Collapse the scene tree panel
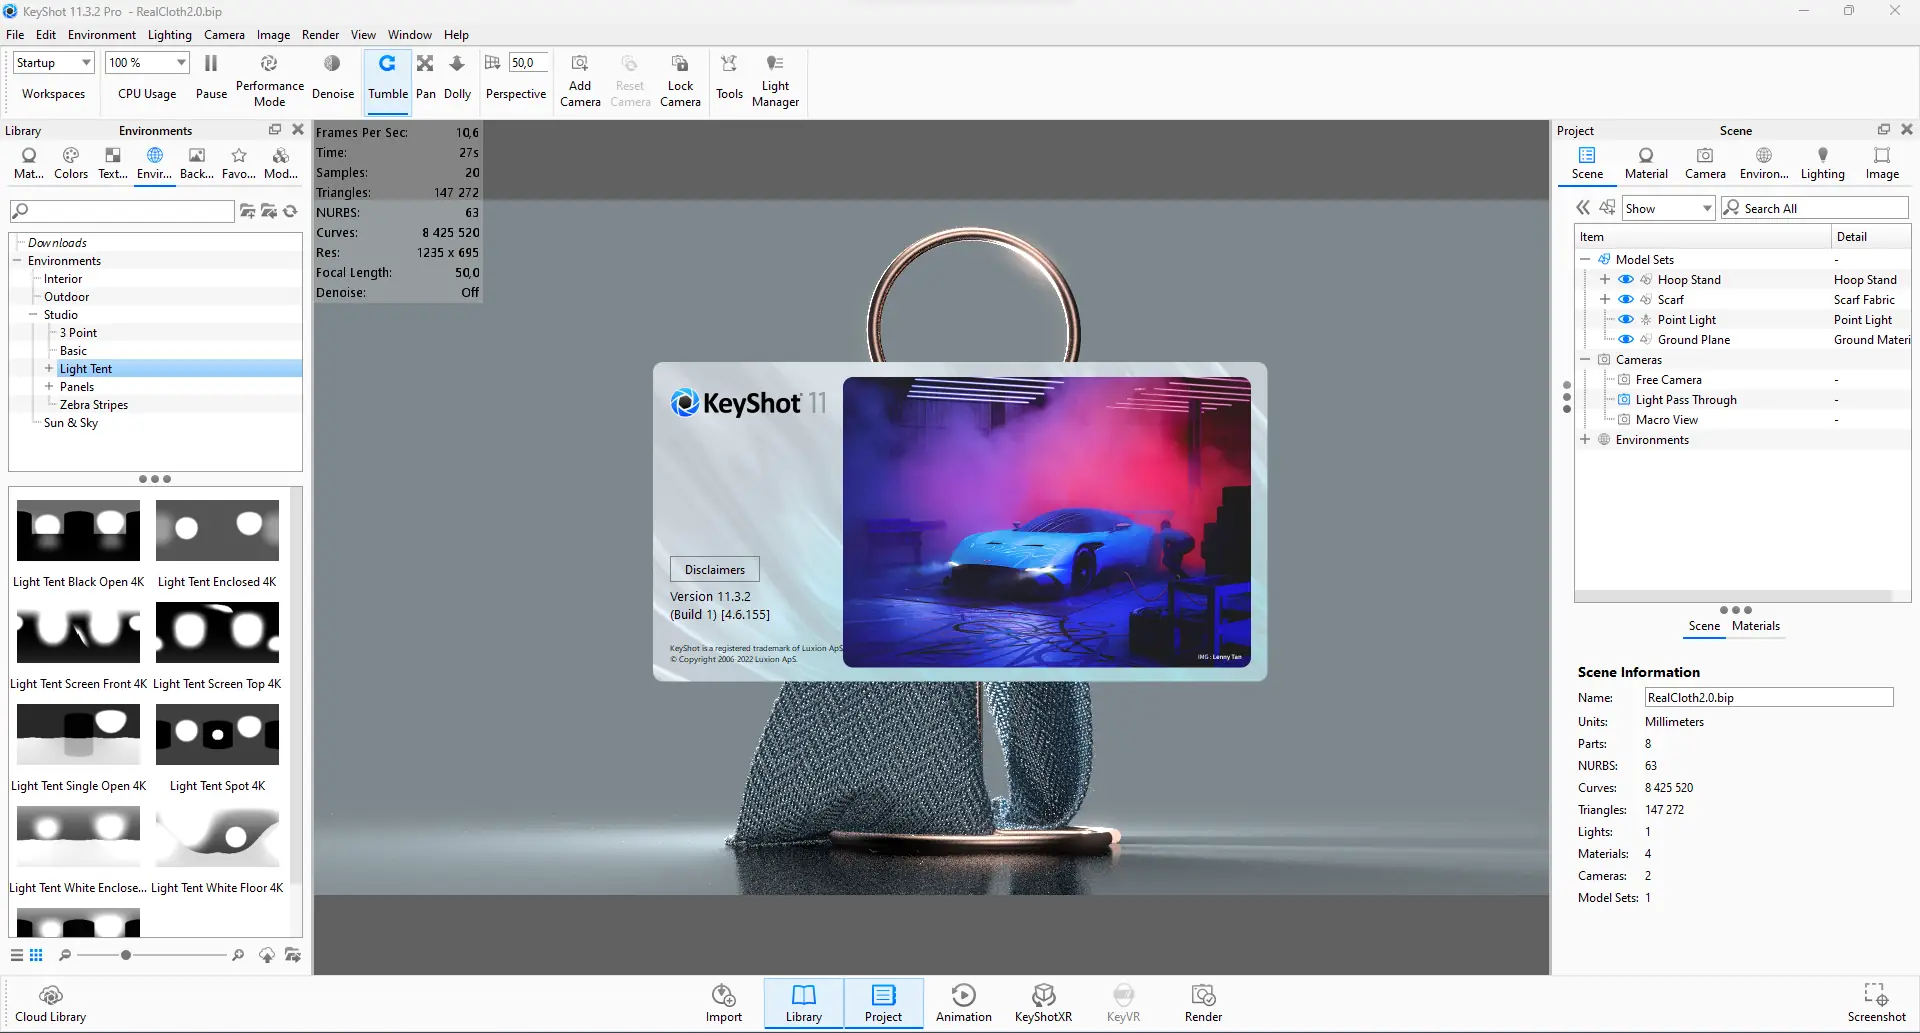This screenshot has height=1033, width=1920. tap(1583, 208)
